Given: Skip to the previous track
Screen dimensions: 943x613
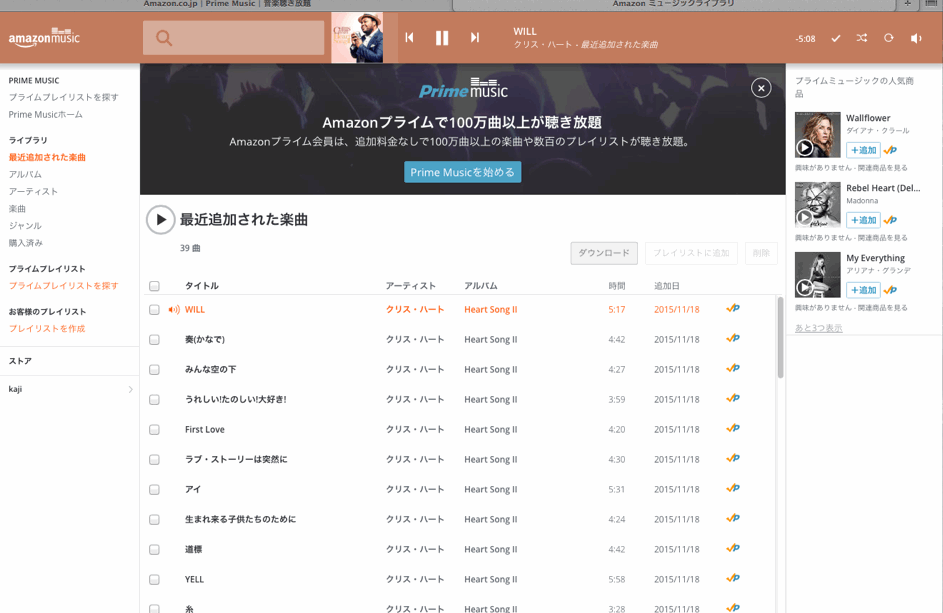Looking at the screenshot, I should pyautogui.click(x=409, y=38).
